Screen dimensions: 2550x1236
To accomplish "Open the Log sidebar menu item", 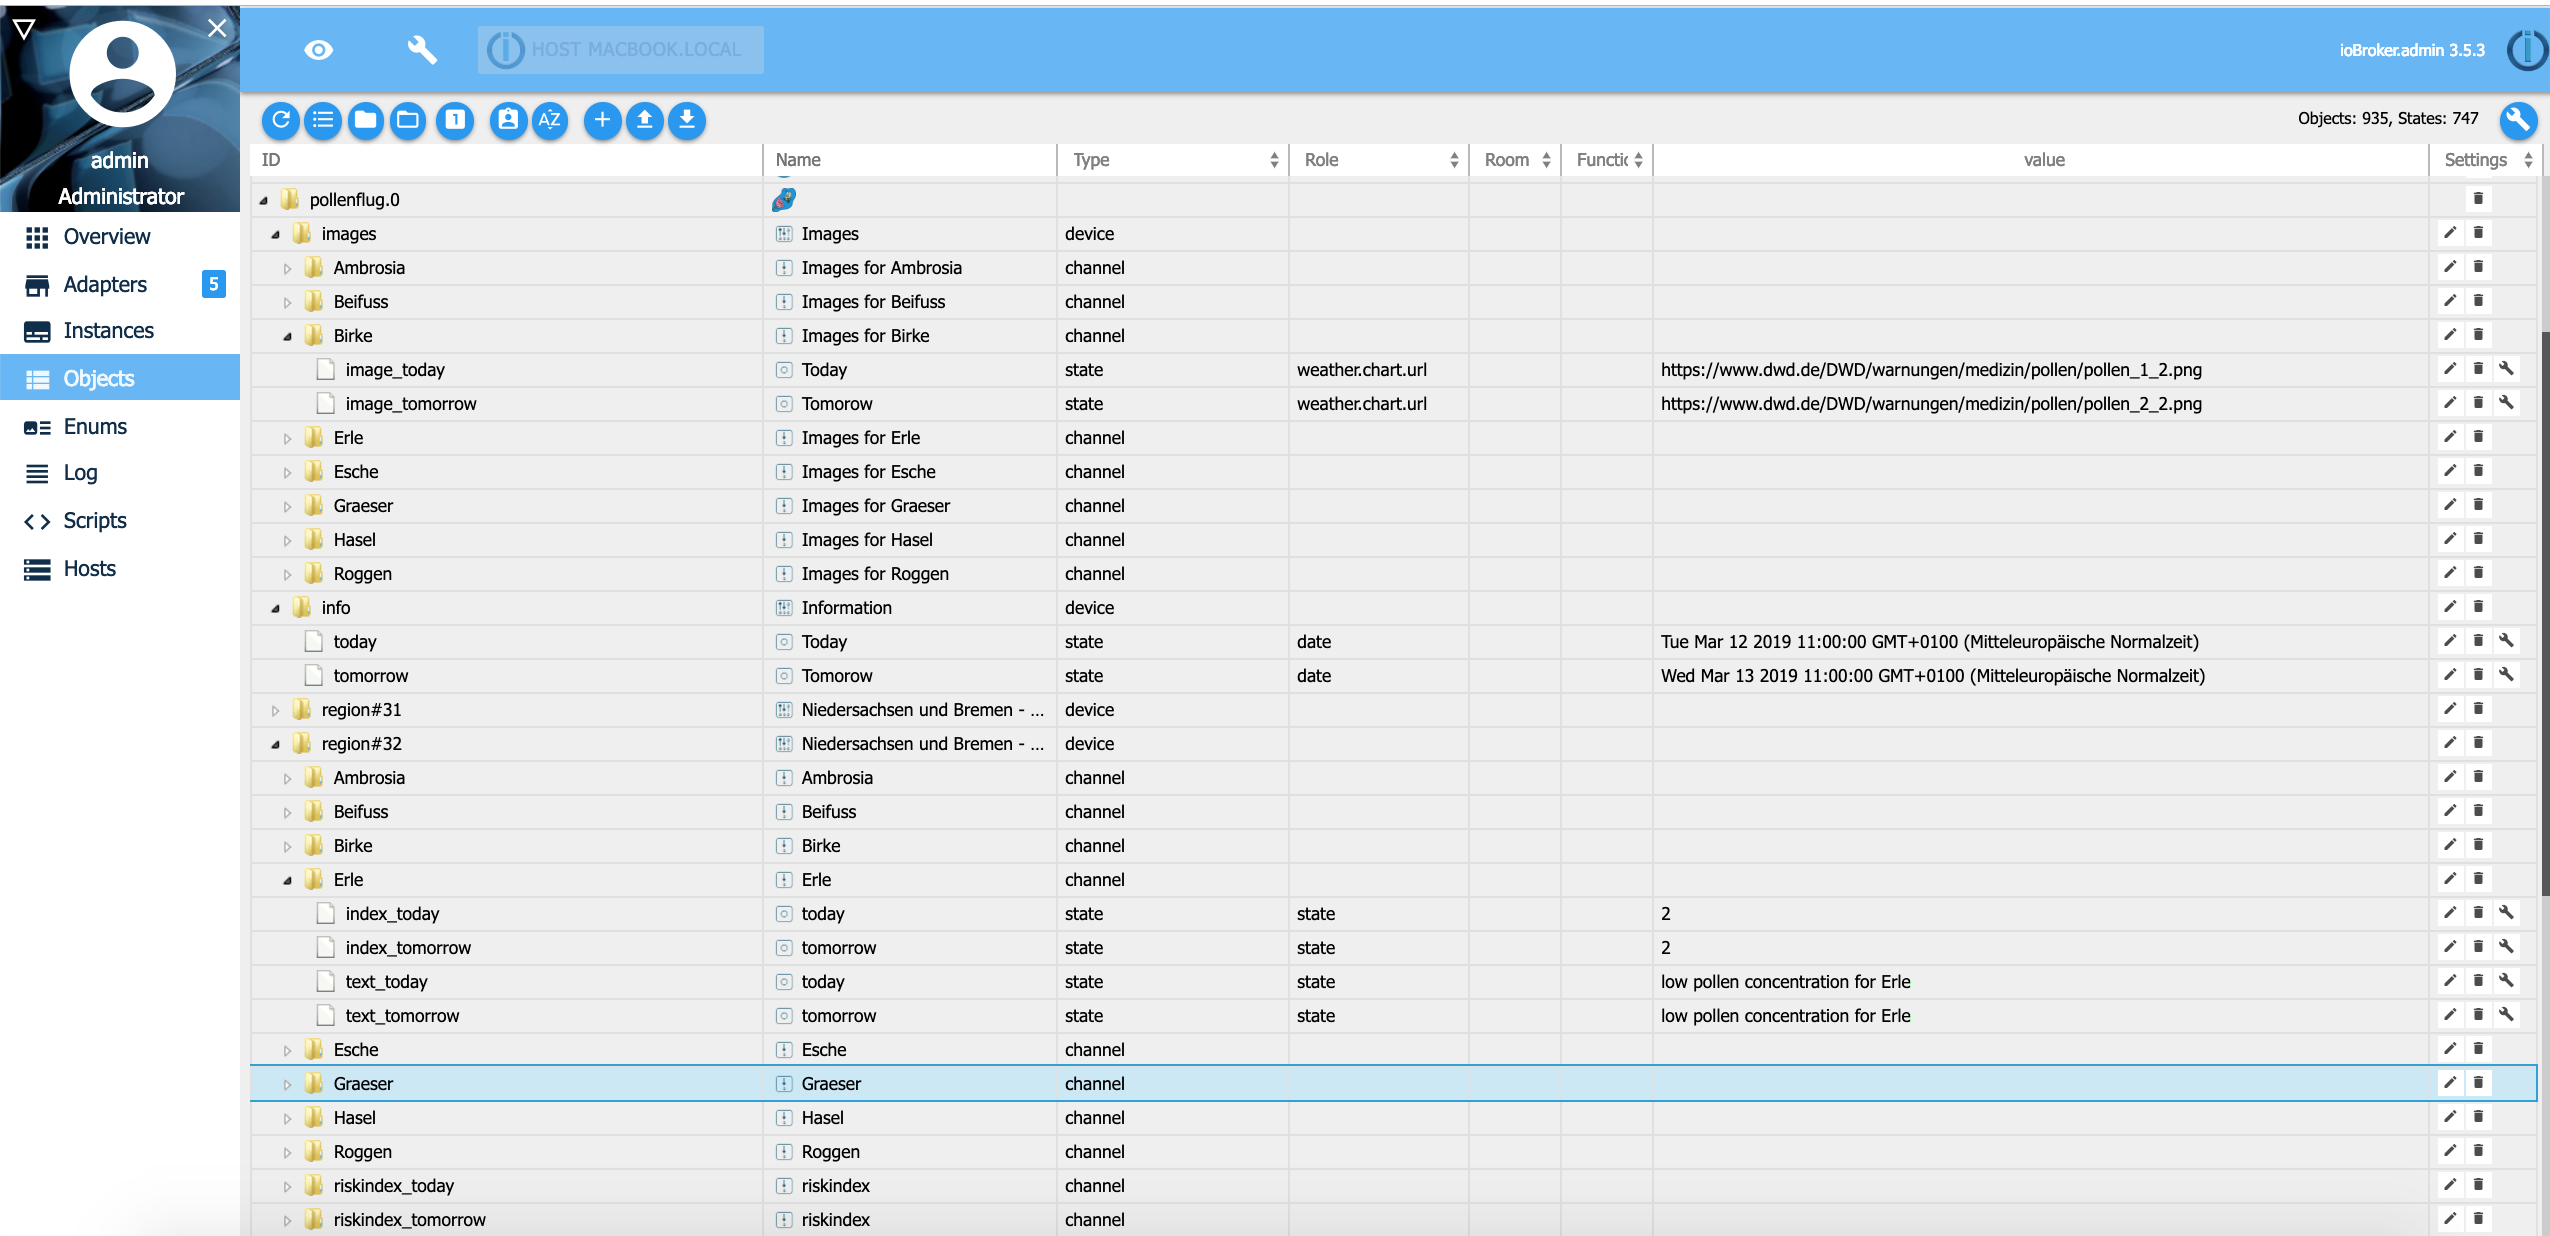I will tap(80, 473).
